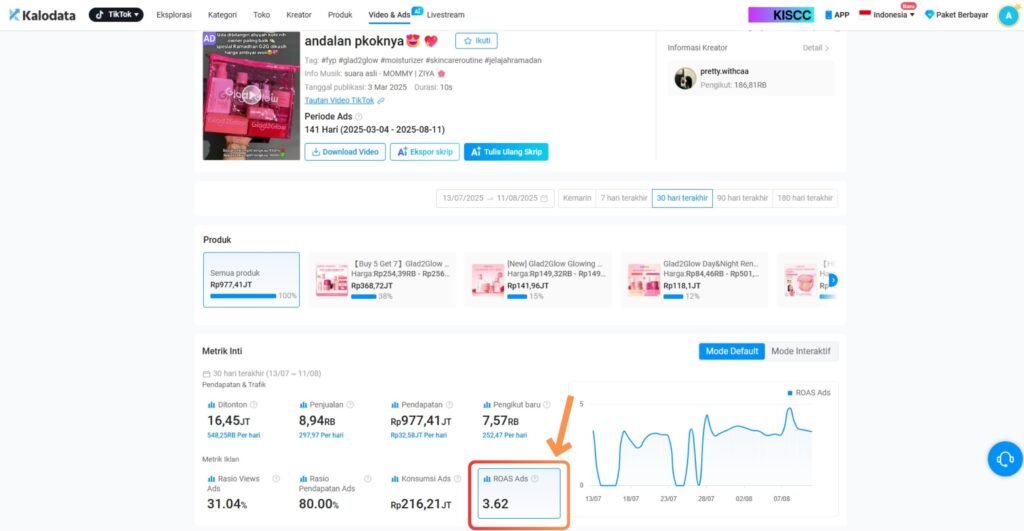The width and height of the screenshot is (1024, 531).
Task: Select the ROAS Ads metric card
Action: tap(519, 494)
